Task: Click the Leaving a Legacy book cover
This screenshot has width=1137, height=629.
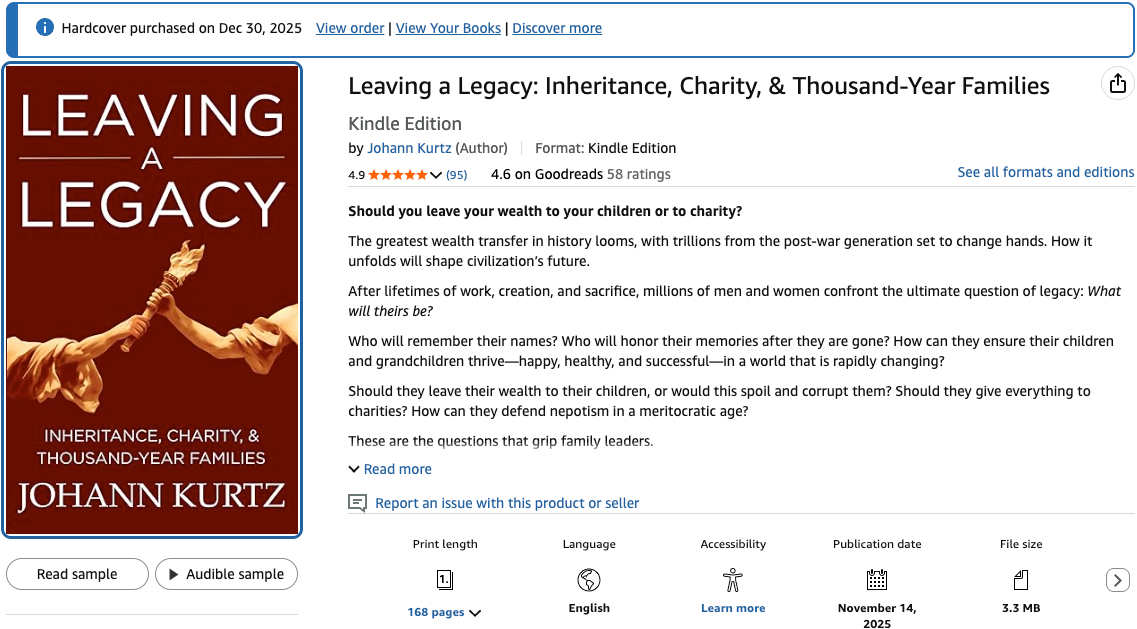Action: click(152, 300)
